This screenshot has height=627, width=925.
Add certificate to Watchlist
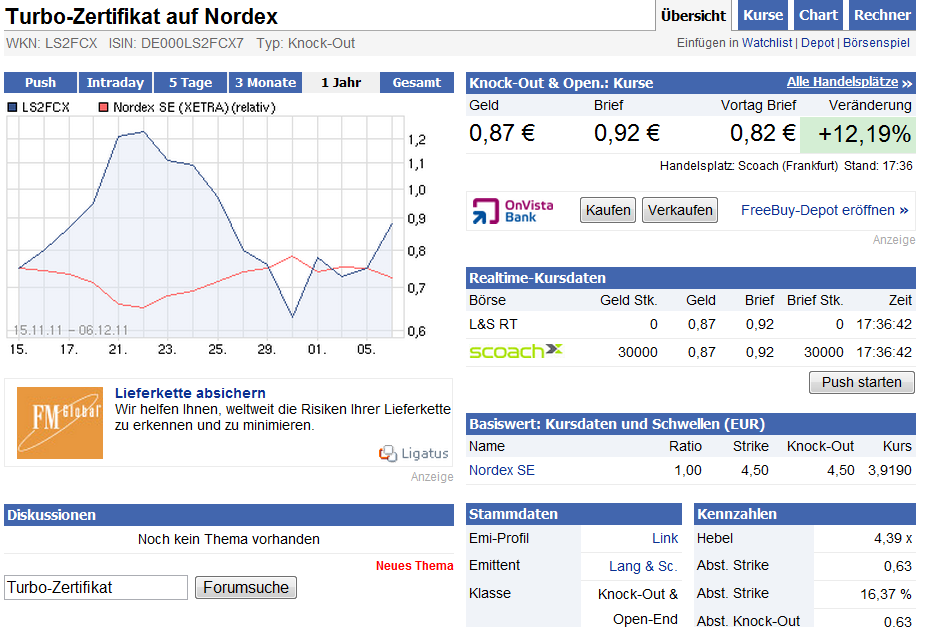(x=766, y=43)
